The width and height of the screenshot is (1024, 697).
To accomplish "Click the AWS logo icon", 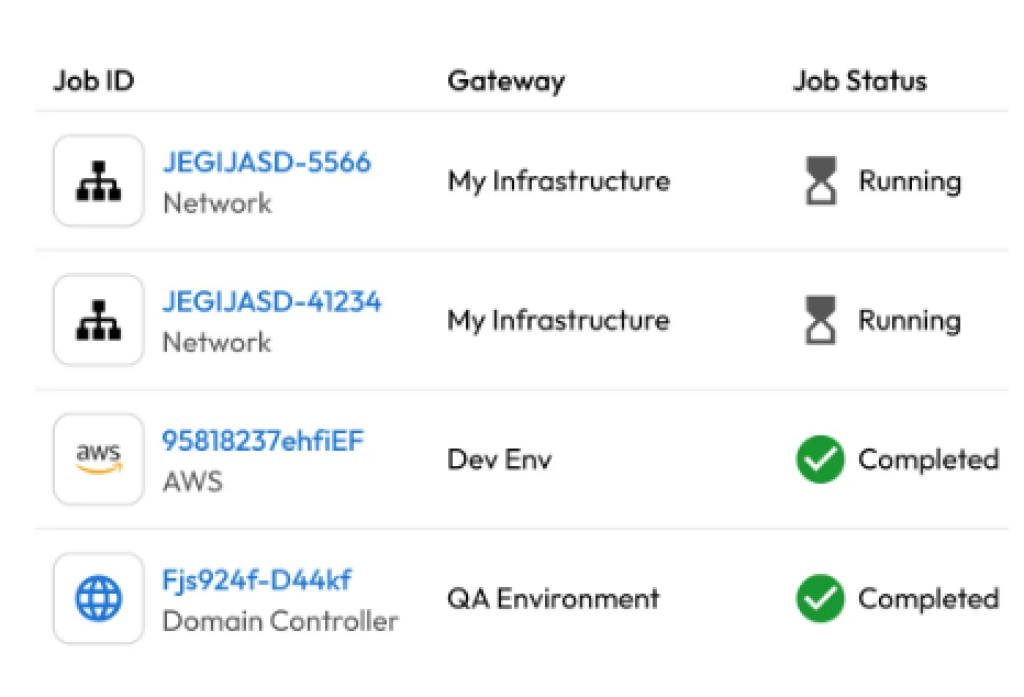I will tap(98, 459).
